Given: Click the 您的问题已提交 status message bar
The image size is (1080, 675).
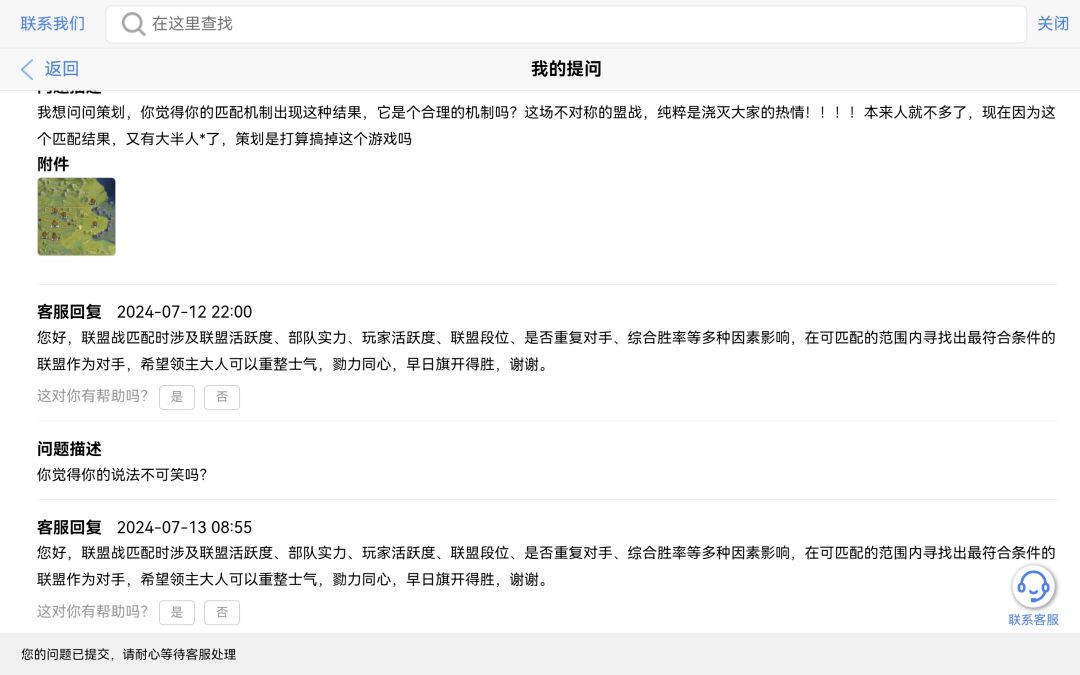Looking at the screenshot, I should click(x=540, y=654).
